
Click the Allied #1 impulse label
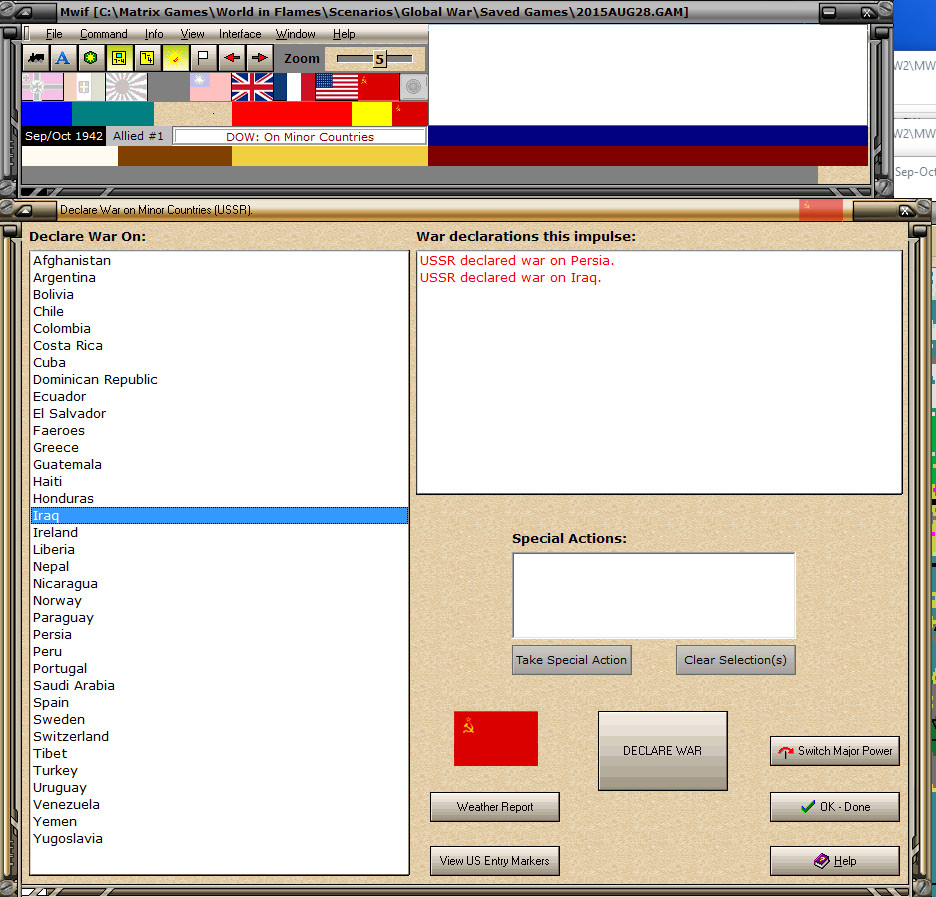pos(138,136)
